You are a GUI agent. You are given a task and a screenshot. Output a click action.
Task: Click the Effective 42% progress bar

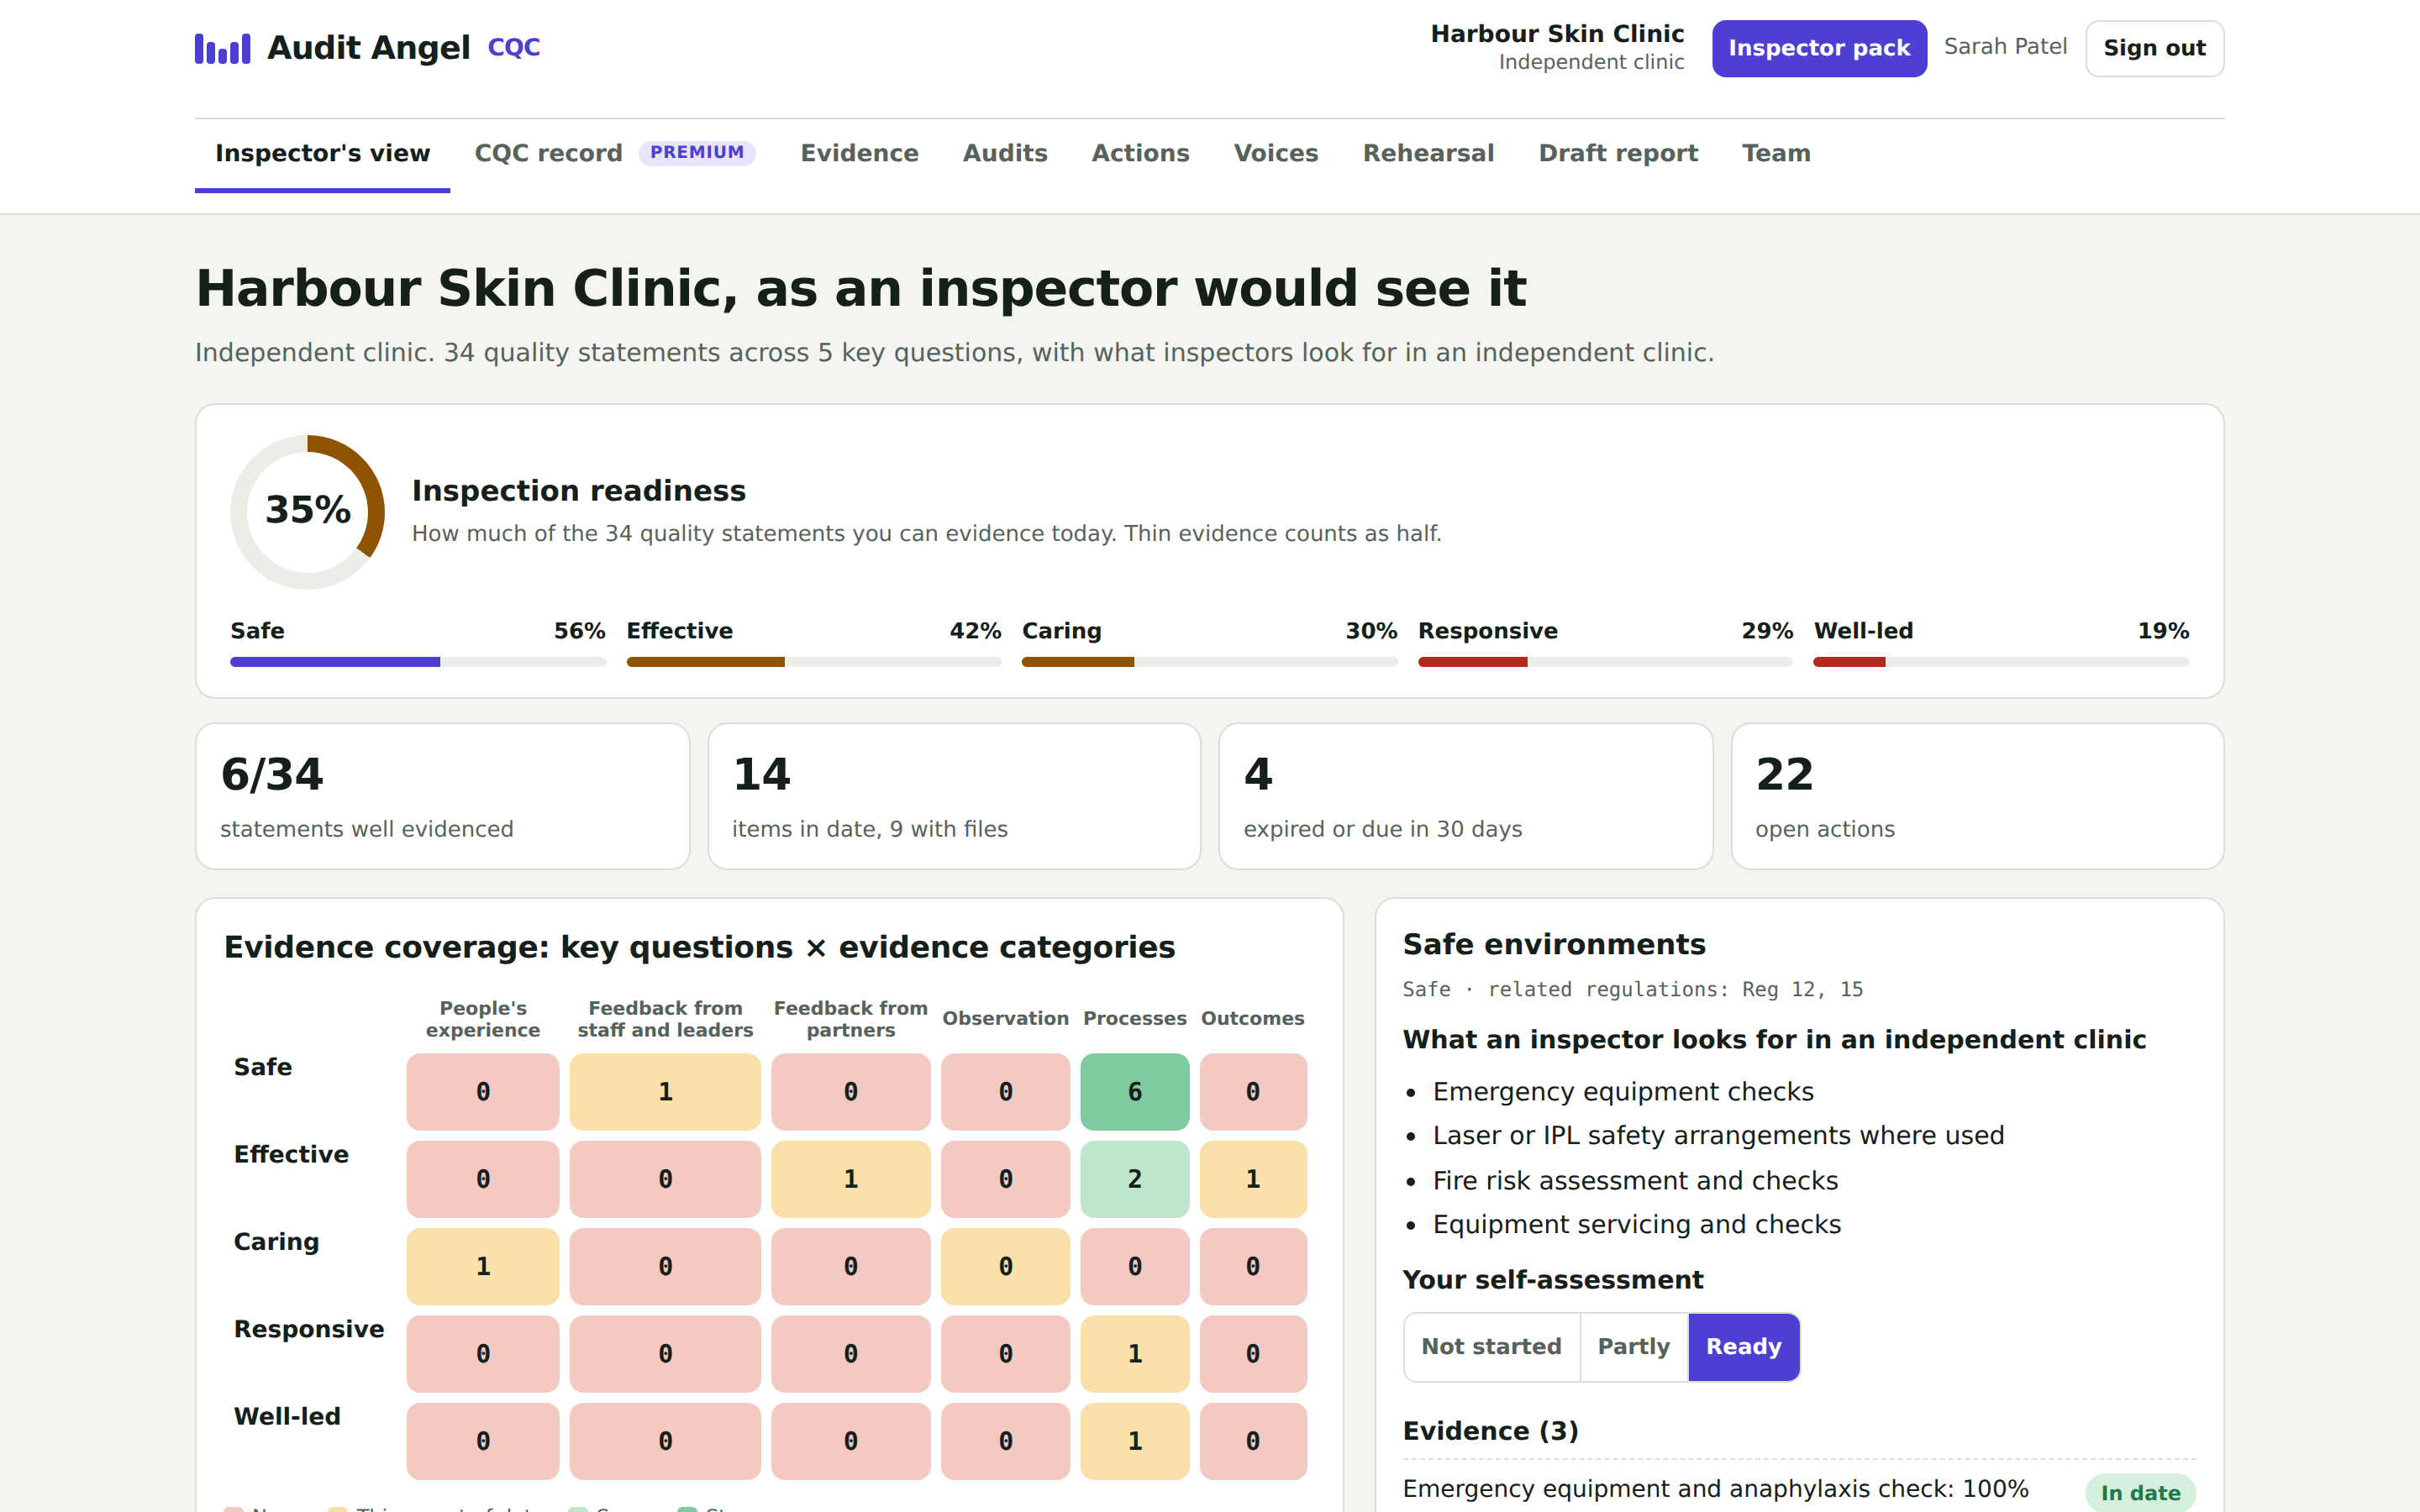813,662
